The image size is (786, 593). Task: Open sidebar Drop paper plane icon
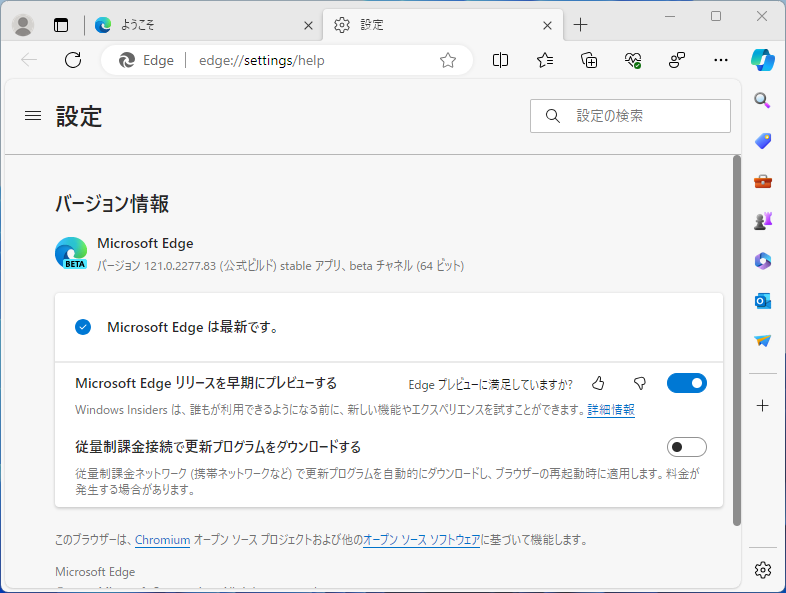coord(762,341)
